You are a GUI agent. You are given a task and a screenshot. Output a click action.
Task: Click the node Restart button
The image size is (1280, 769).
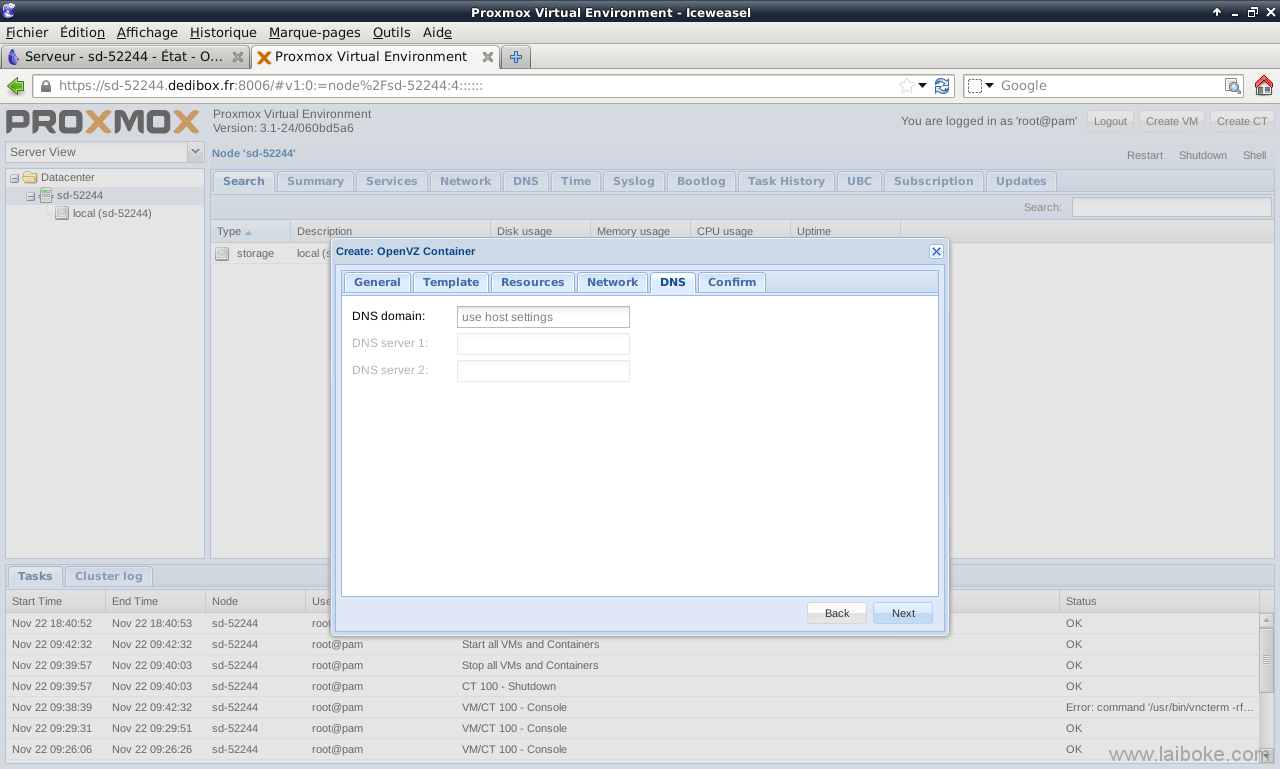[1144, 155]
